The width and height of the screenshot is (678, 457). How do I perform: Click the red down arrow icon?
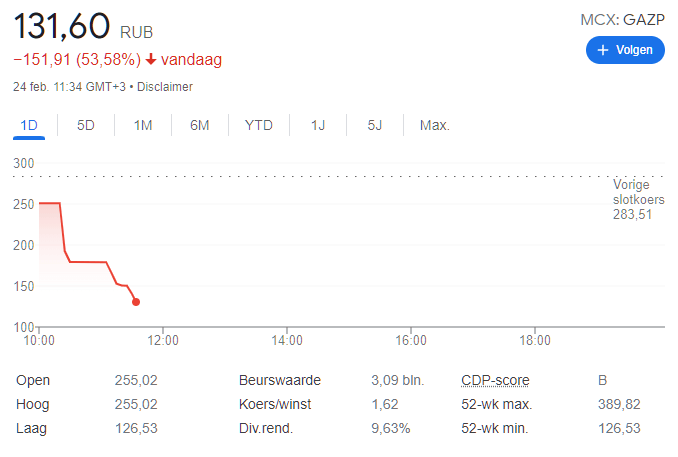(151, 59)
